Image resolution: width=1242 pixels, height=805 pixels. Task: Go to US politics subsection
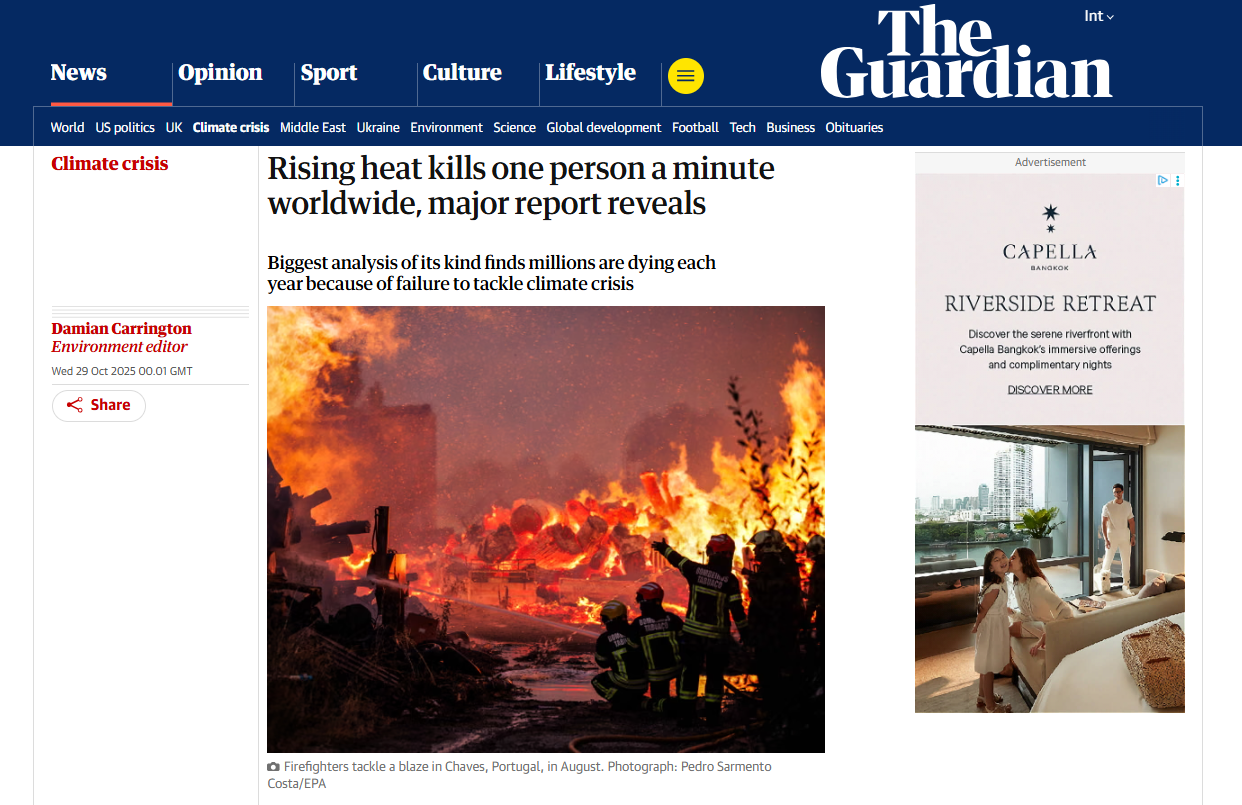coord(125,127)
